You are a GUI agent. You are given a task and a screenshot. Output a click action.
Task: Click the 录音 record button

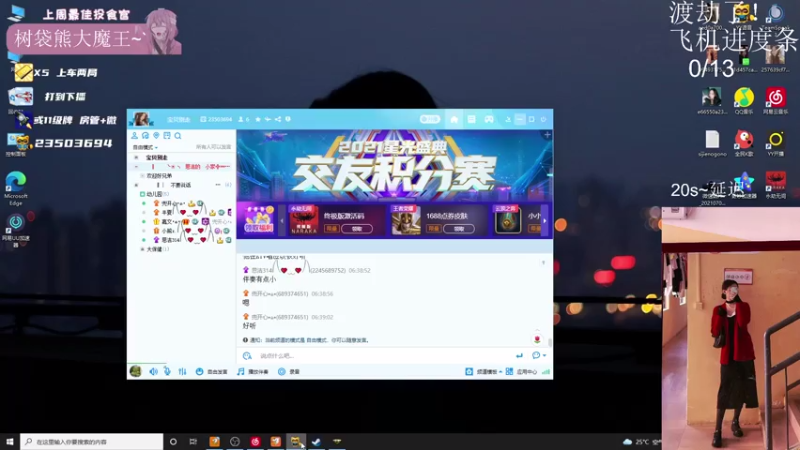(289, 371)
